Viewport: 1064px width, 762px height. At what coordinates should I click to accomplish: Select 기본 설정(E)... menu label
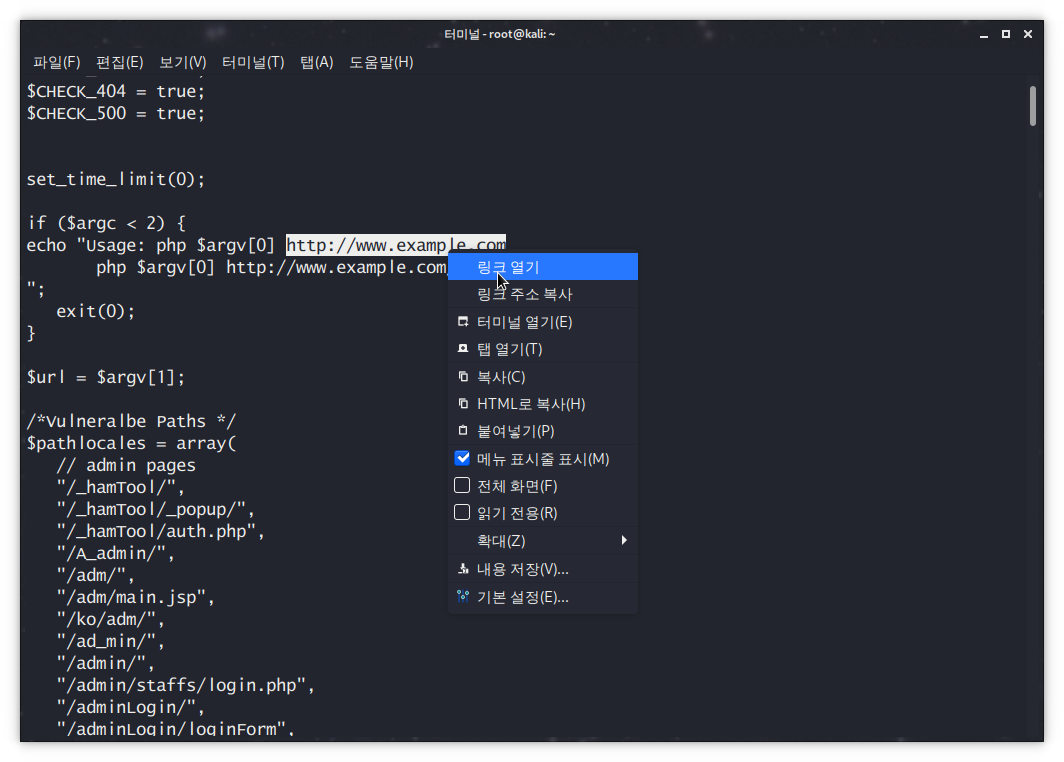coord(522,597)
